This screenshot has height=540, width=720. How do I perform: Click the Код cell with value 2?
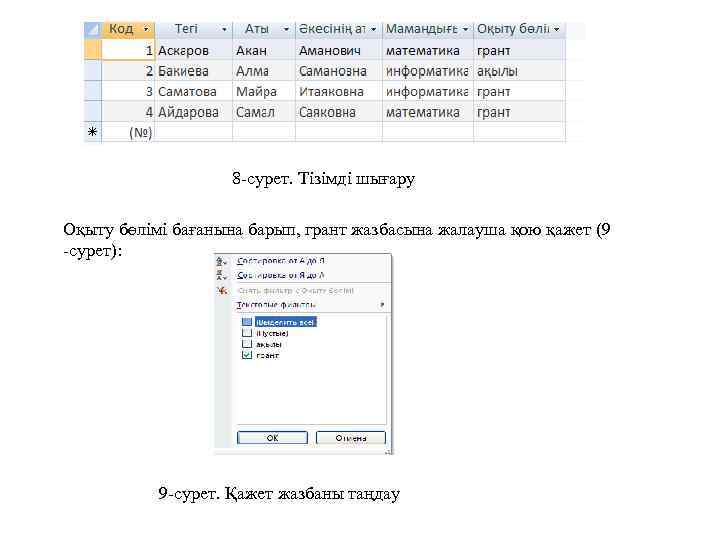pyautogui.click(x=128, y=71)
